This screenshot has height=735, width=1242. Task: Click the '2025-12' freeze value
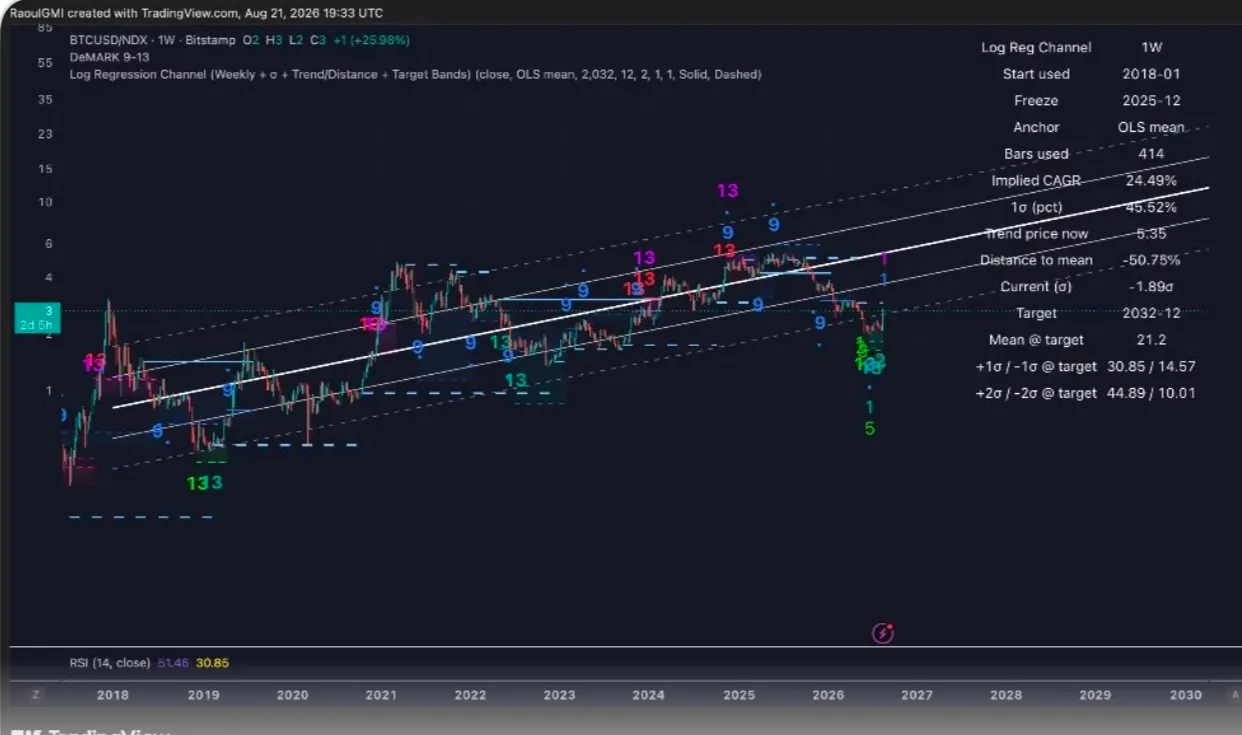(1151, 101)
